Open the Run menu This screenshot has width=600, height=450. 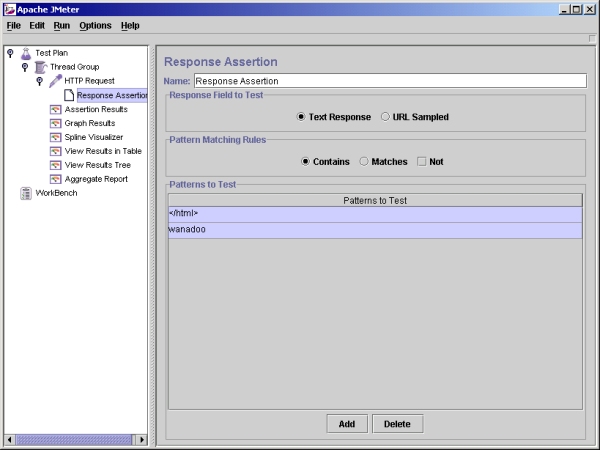[x=62, y=25]
